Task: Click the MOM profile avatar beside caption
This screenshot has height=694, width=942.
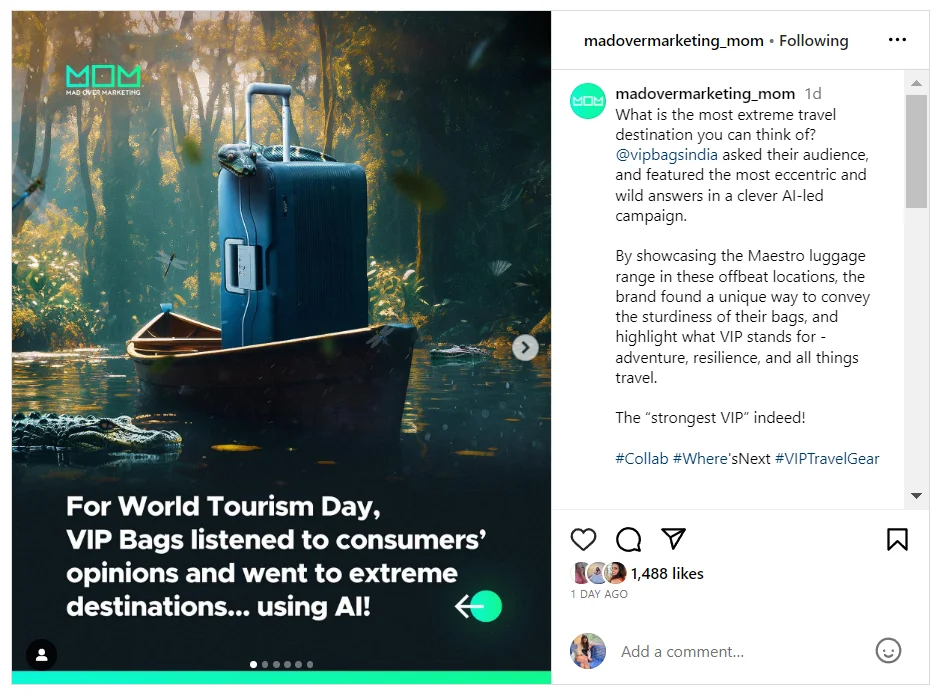Action: click(x=588, y=101)
